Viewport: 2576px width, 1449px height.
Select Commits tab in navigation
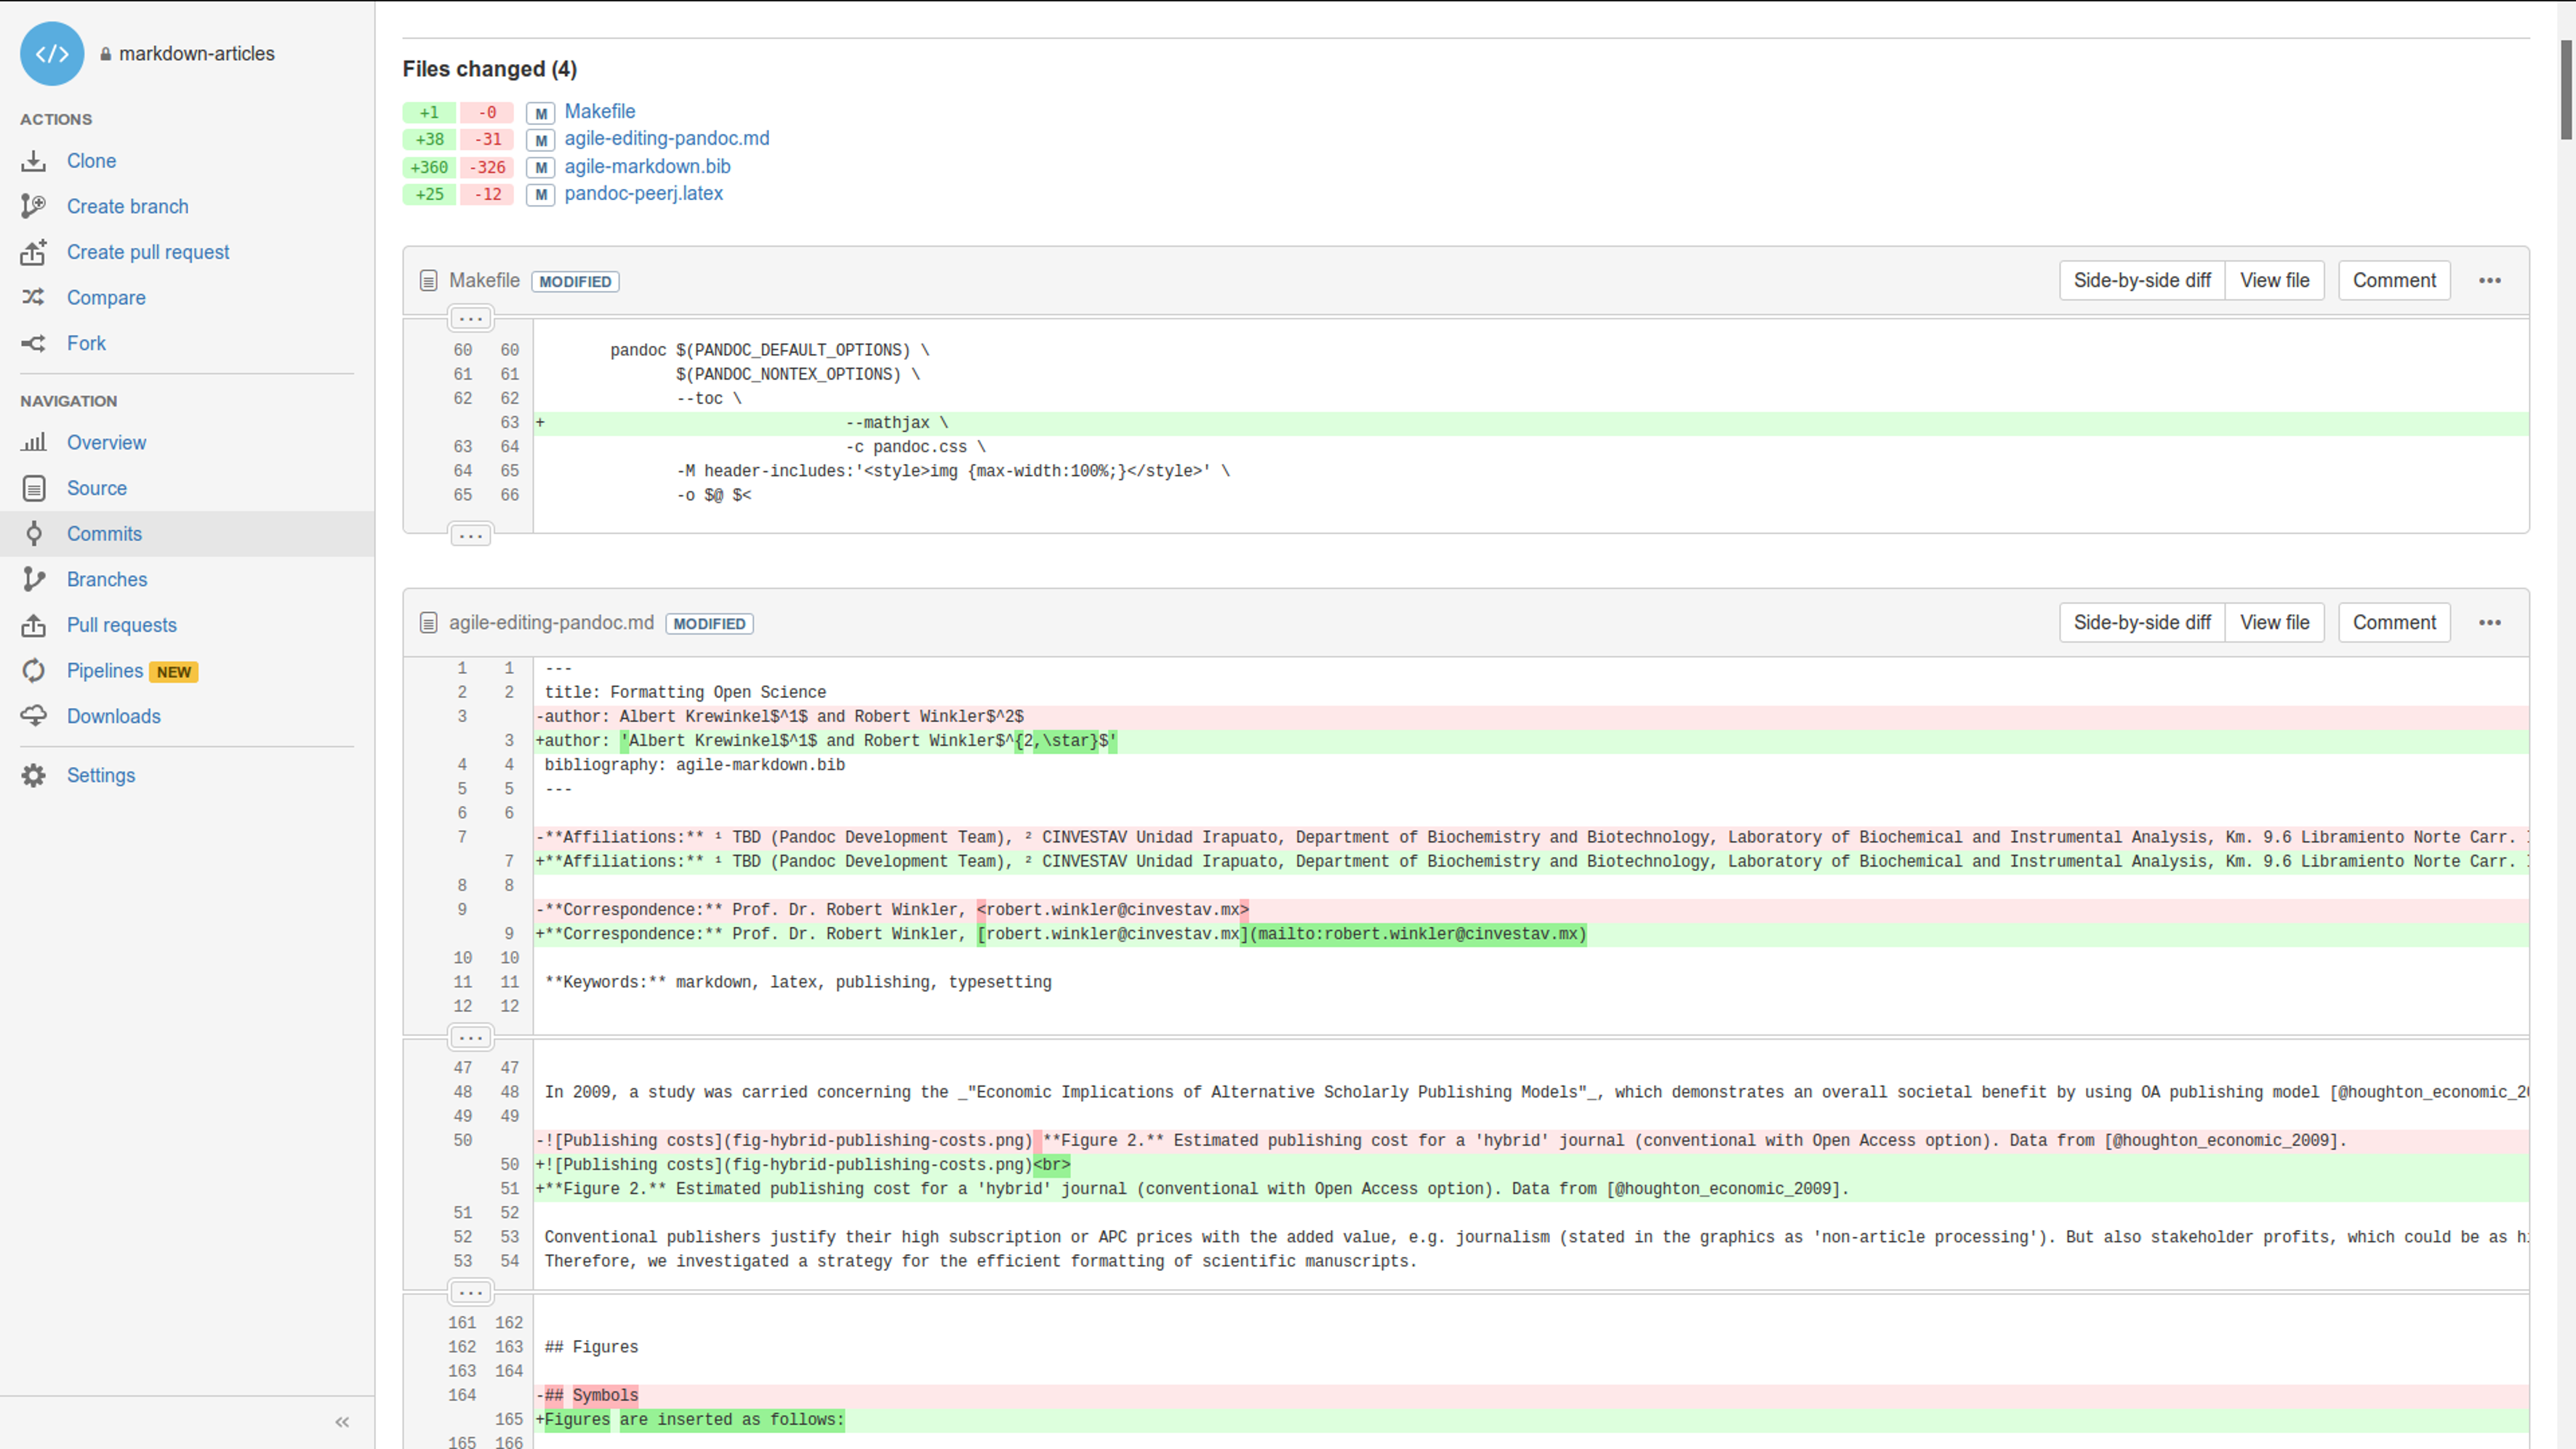(103, 532)
